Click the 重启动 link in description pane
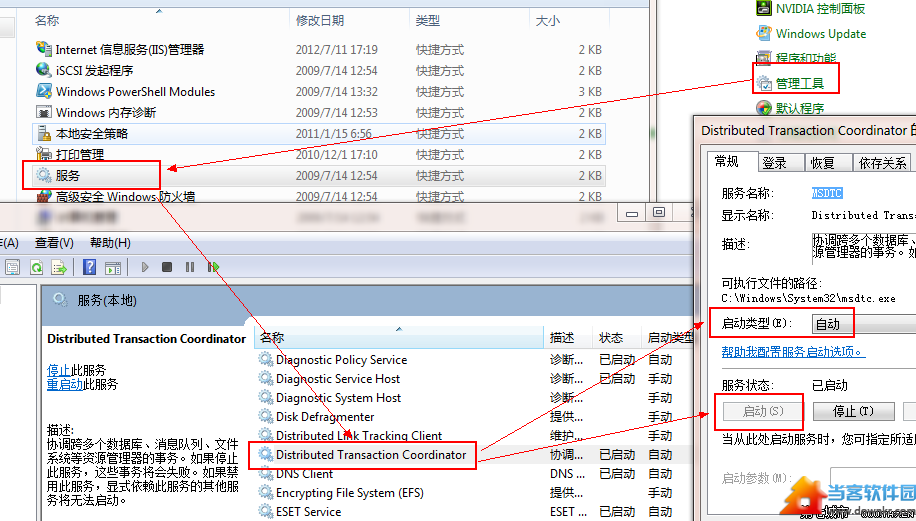916x521 pixels. tap(65, 384)
